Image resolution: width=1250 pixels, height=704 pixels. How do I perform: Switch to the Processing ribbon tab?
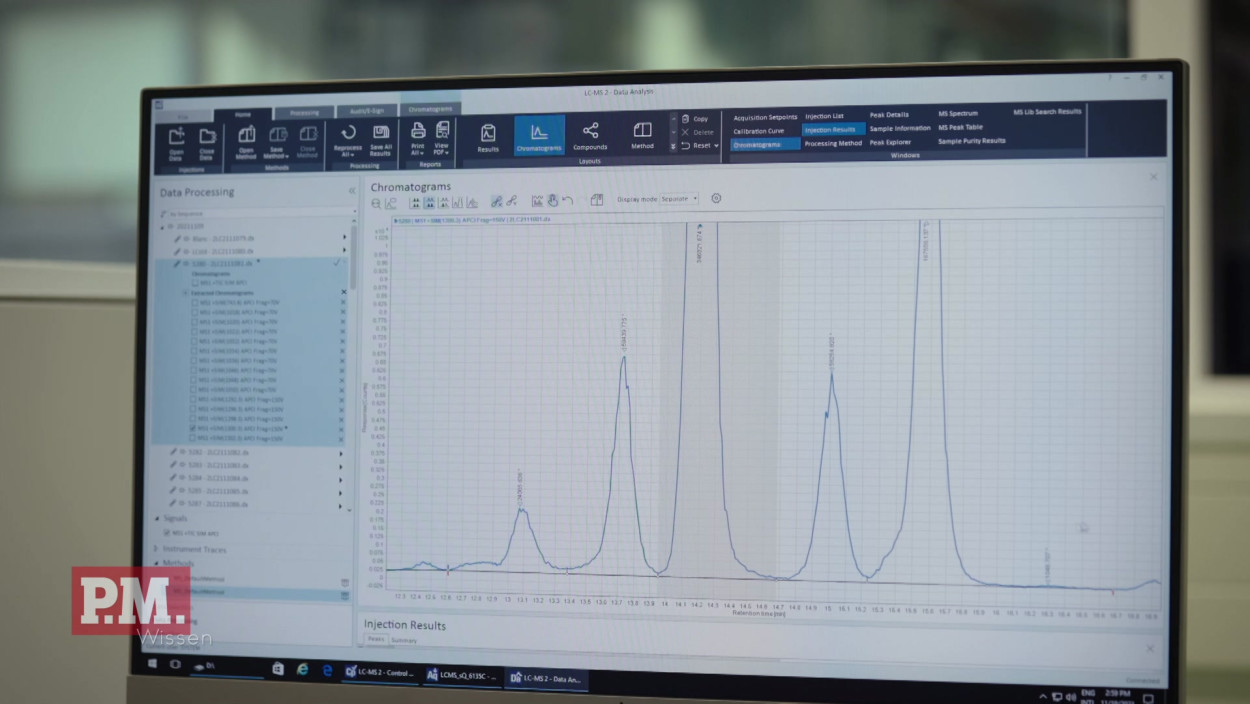pyautogui.click(x=304, y=113)
